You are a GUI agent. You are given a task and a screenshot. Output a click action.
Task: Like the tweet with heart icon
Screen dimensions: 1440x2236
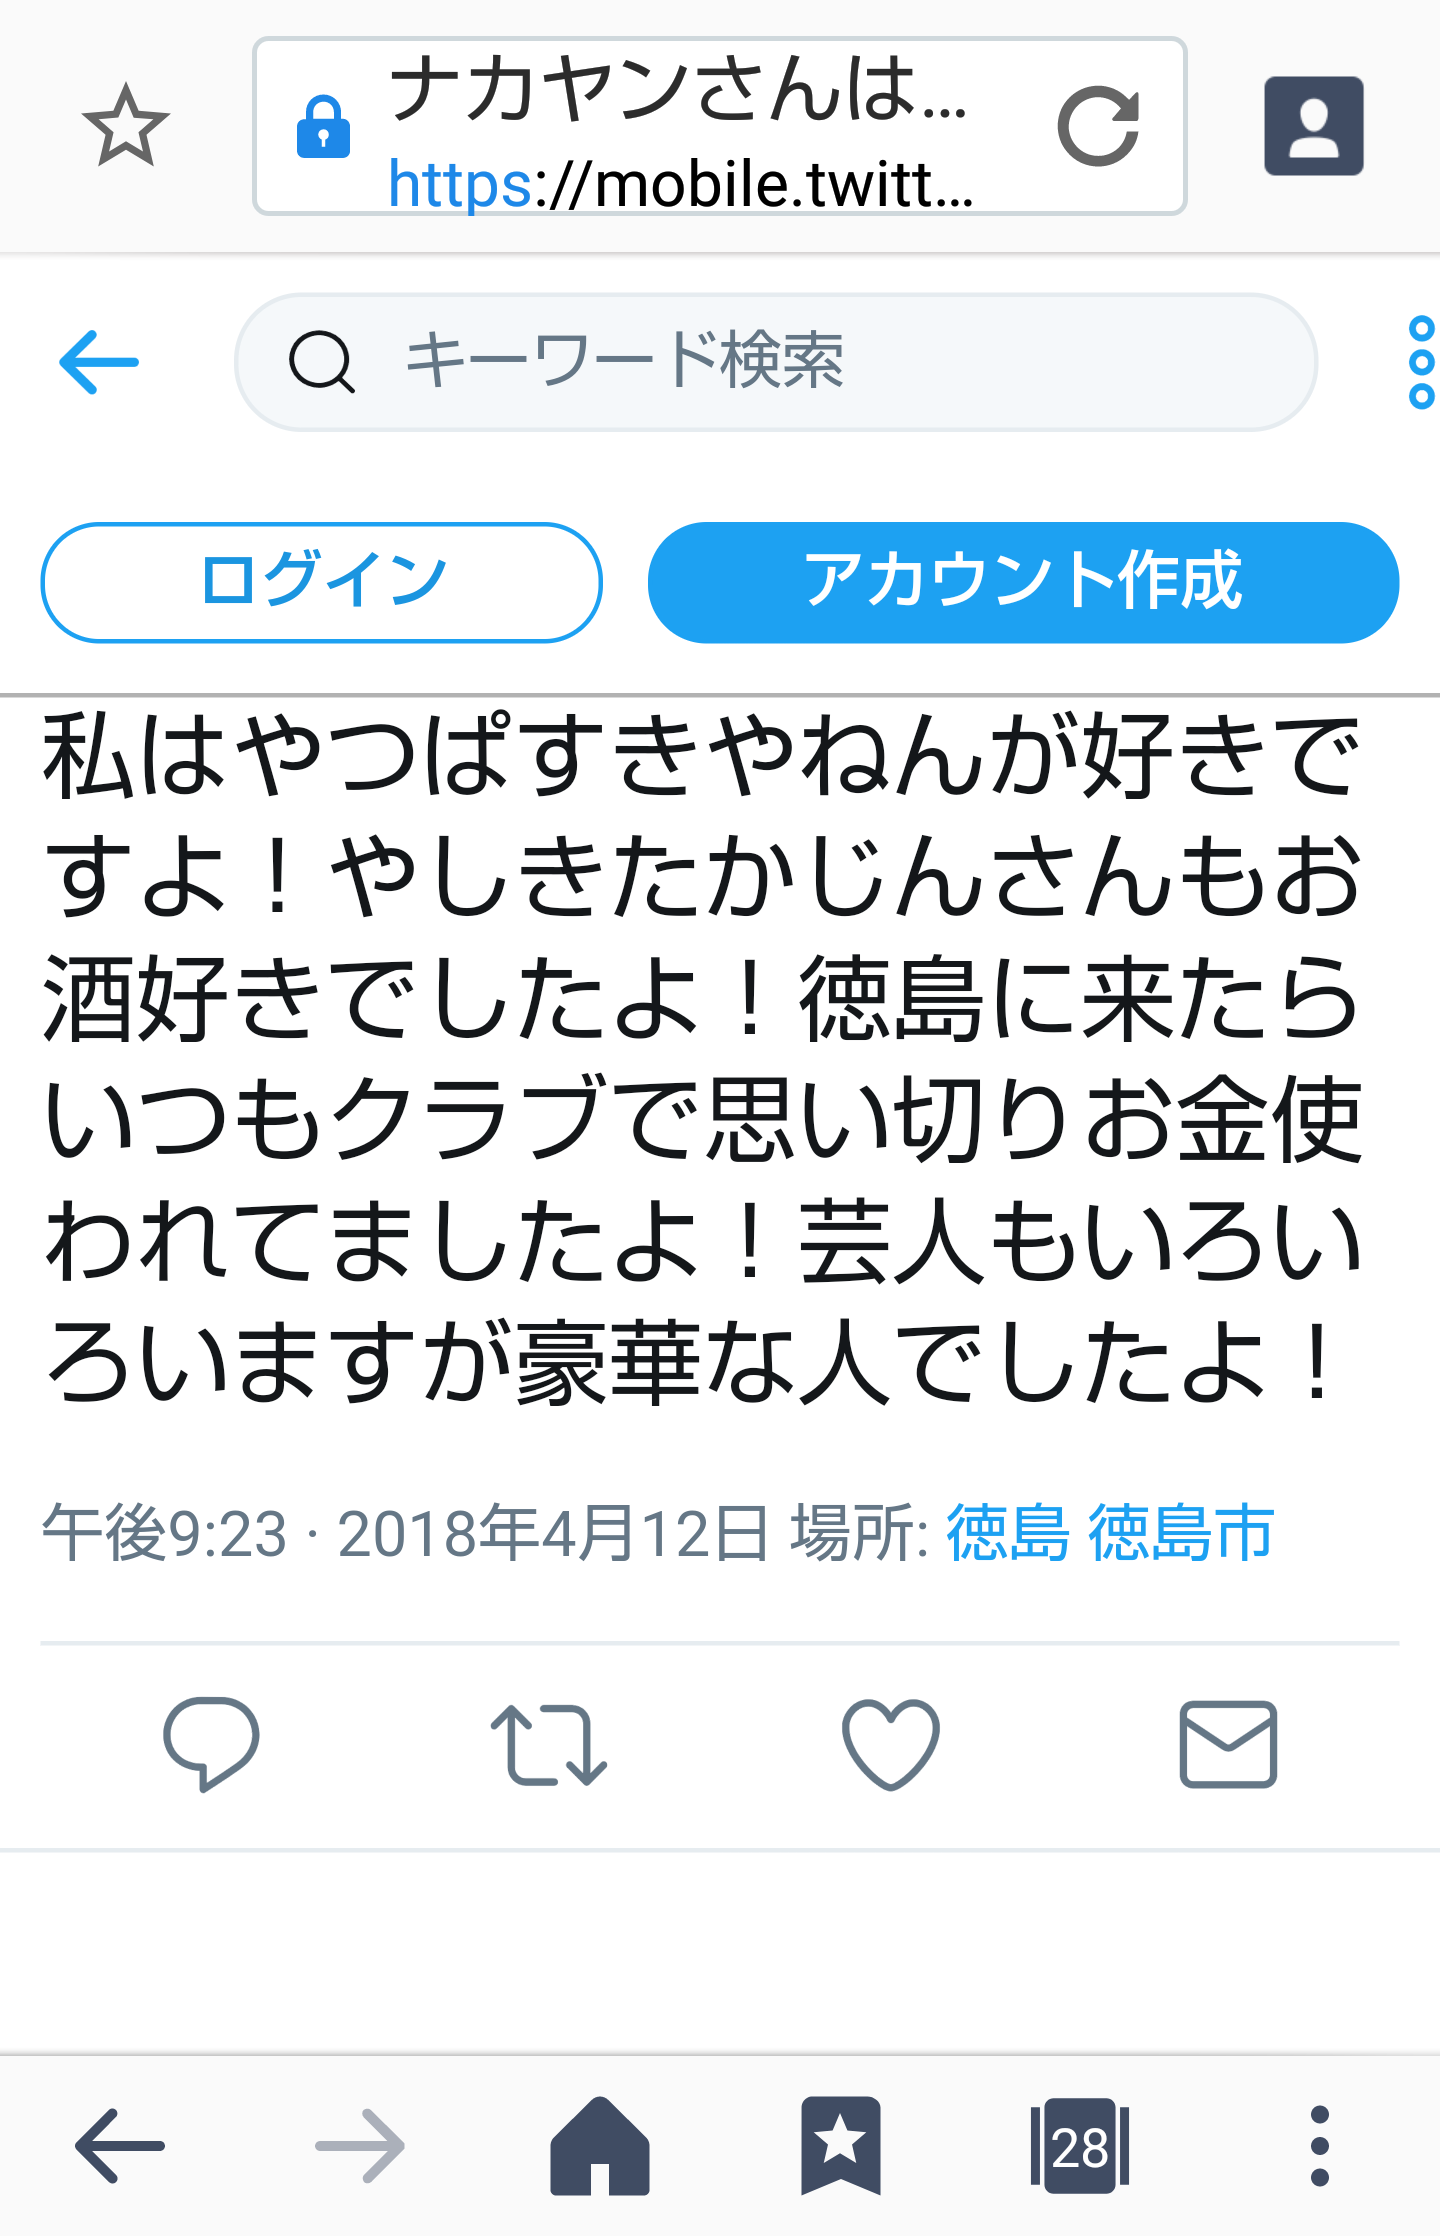click(x=890, y=1743)
